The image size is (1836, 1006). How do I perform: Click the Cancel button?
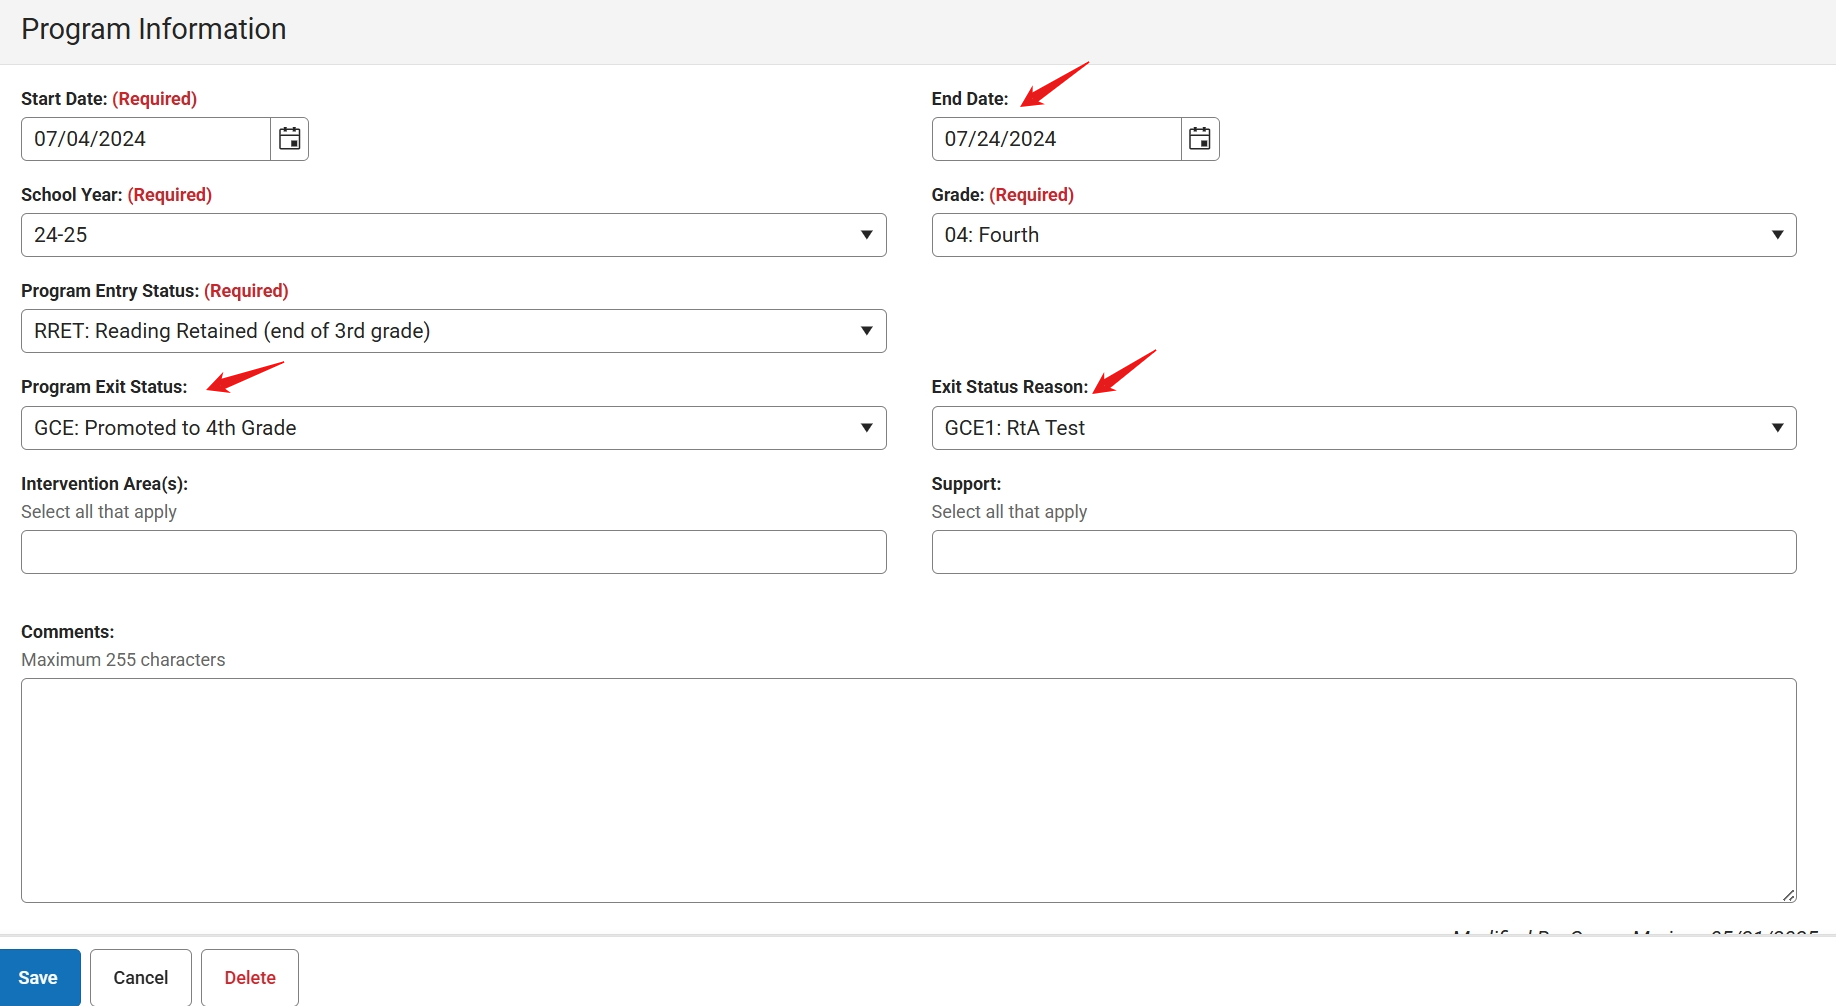click(141, 978)
